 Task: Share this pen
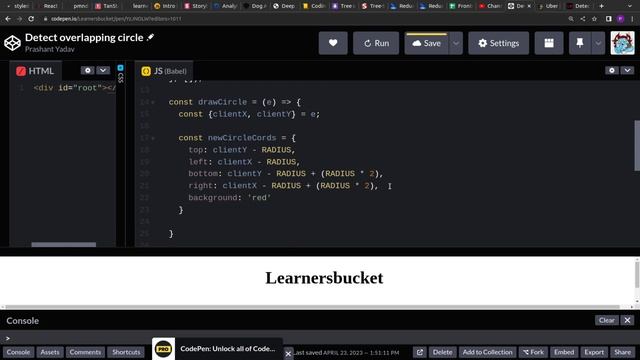tap(622, 352)
